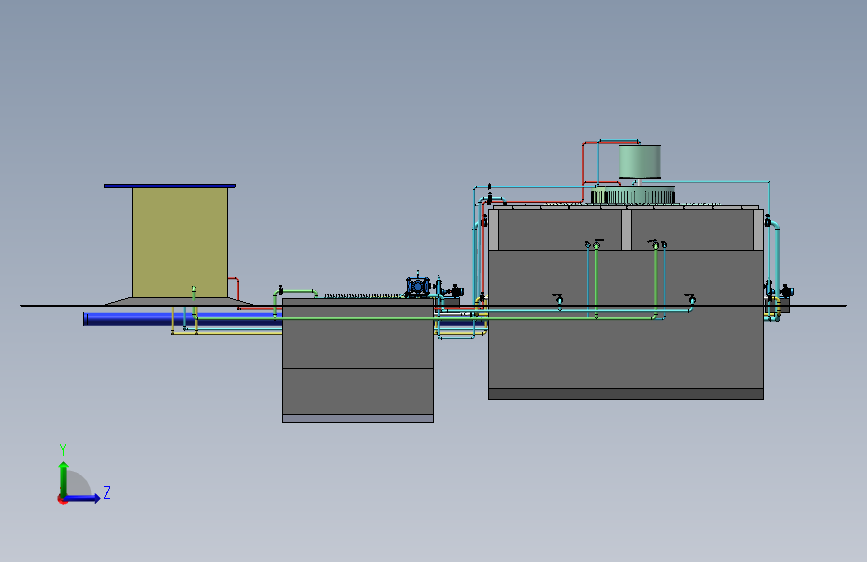Click the green cylindrical unit on the roof

pyautogui.click(x=640, y=162)
